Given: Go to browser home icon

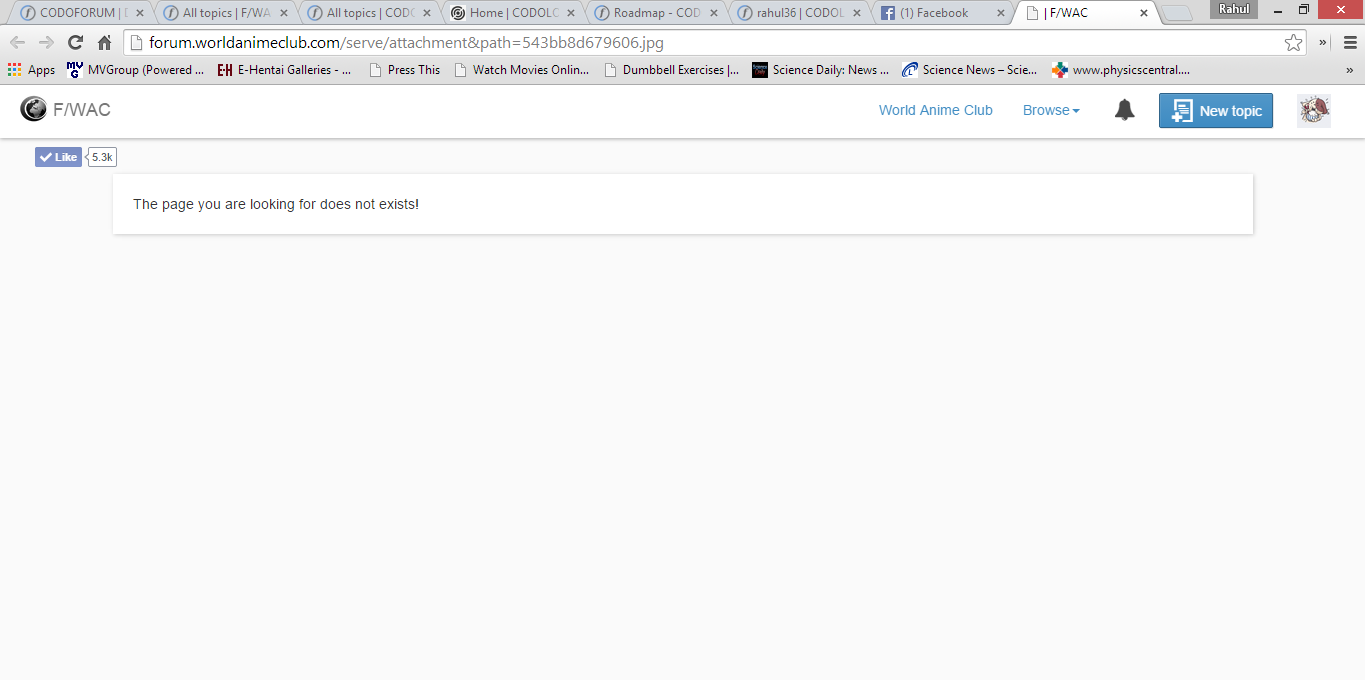Looking at the screenshot, I should point(104,42).
